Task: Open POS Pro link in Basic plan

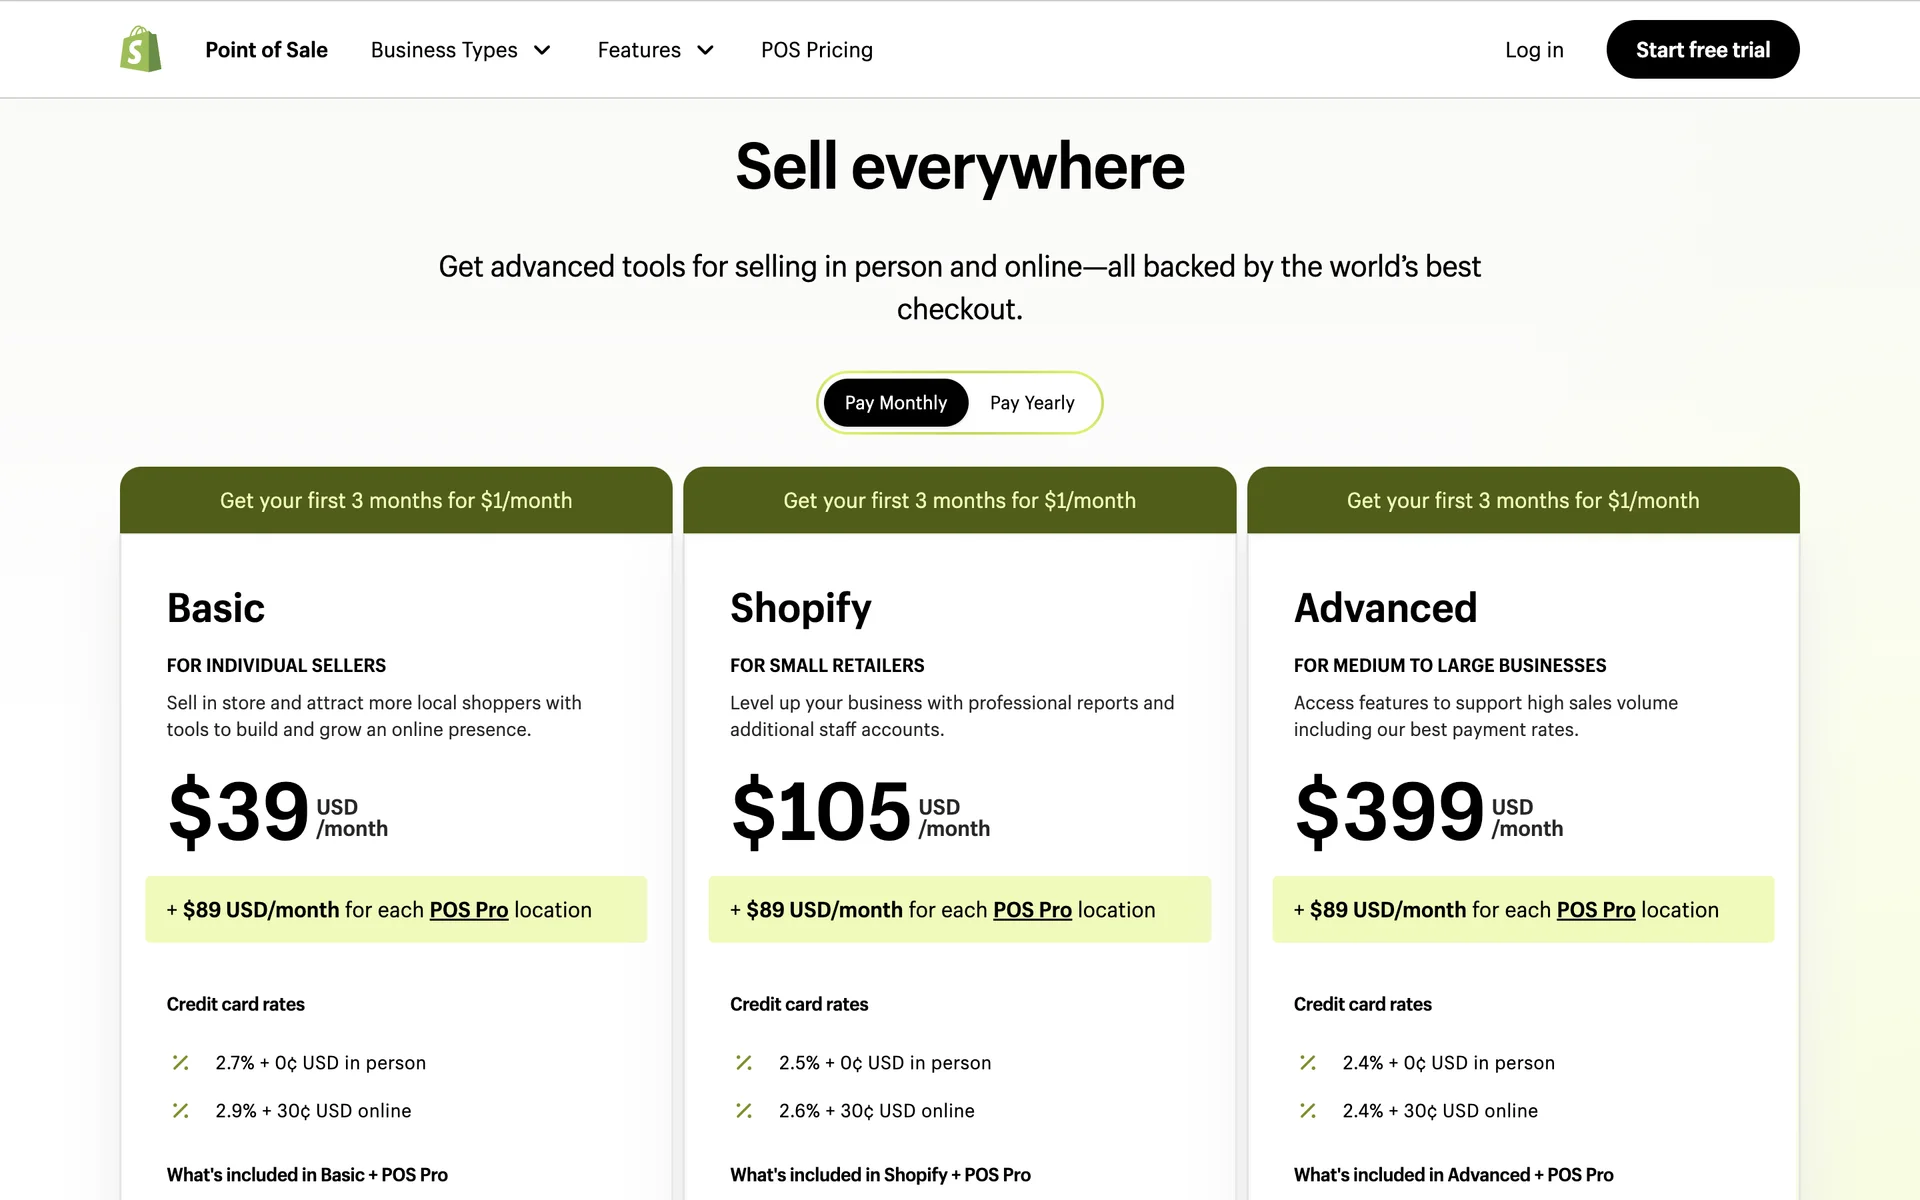Action: tap(469, 910)
